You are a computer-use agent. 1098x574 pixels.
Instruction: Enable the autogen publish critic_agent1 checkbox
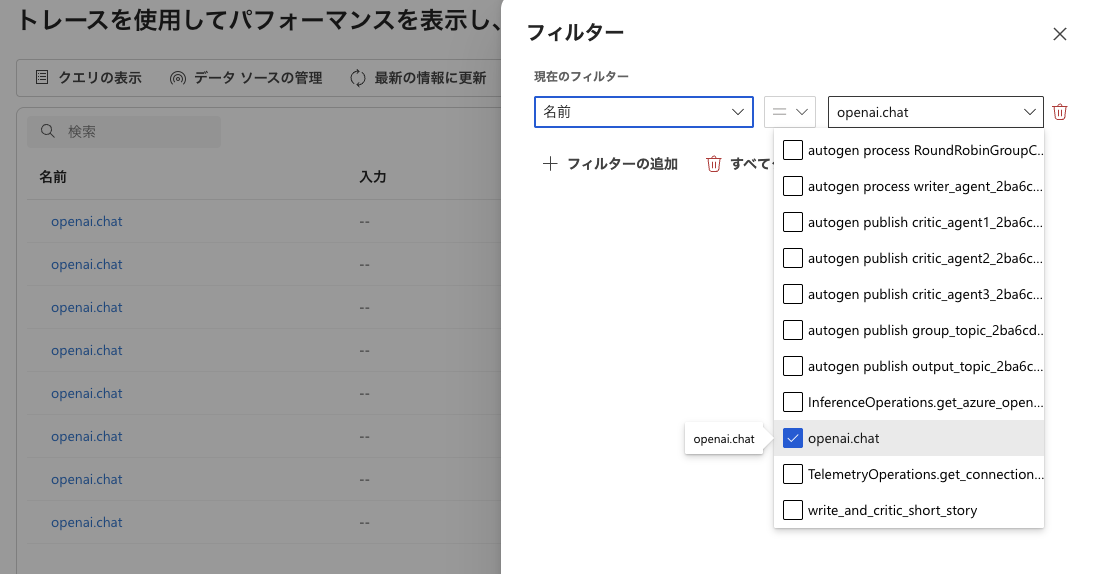tap(793, 222)
